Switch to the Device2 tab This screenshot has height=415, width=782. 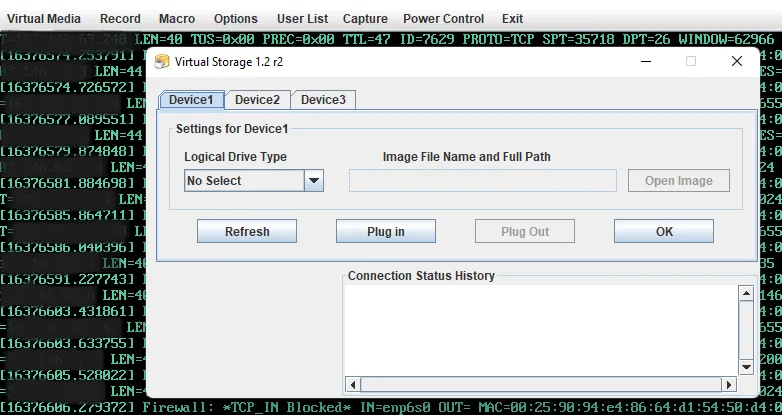click(257, 99)
